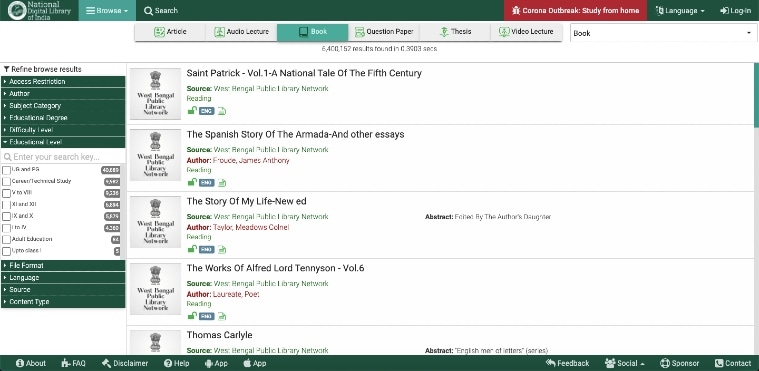
Task: Expand the File Format filter
Action: (63, 265)
